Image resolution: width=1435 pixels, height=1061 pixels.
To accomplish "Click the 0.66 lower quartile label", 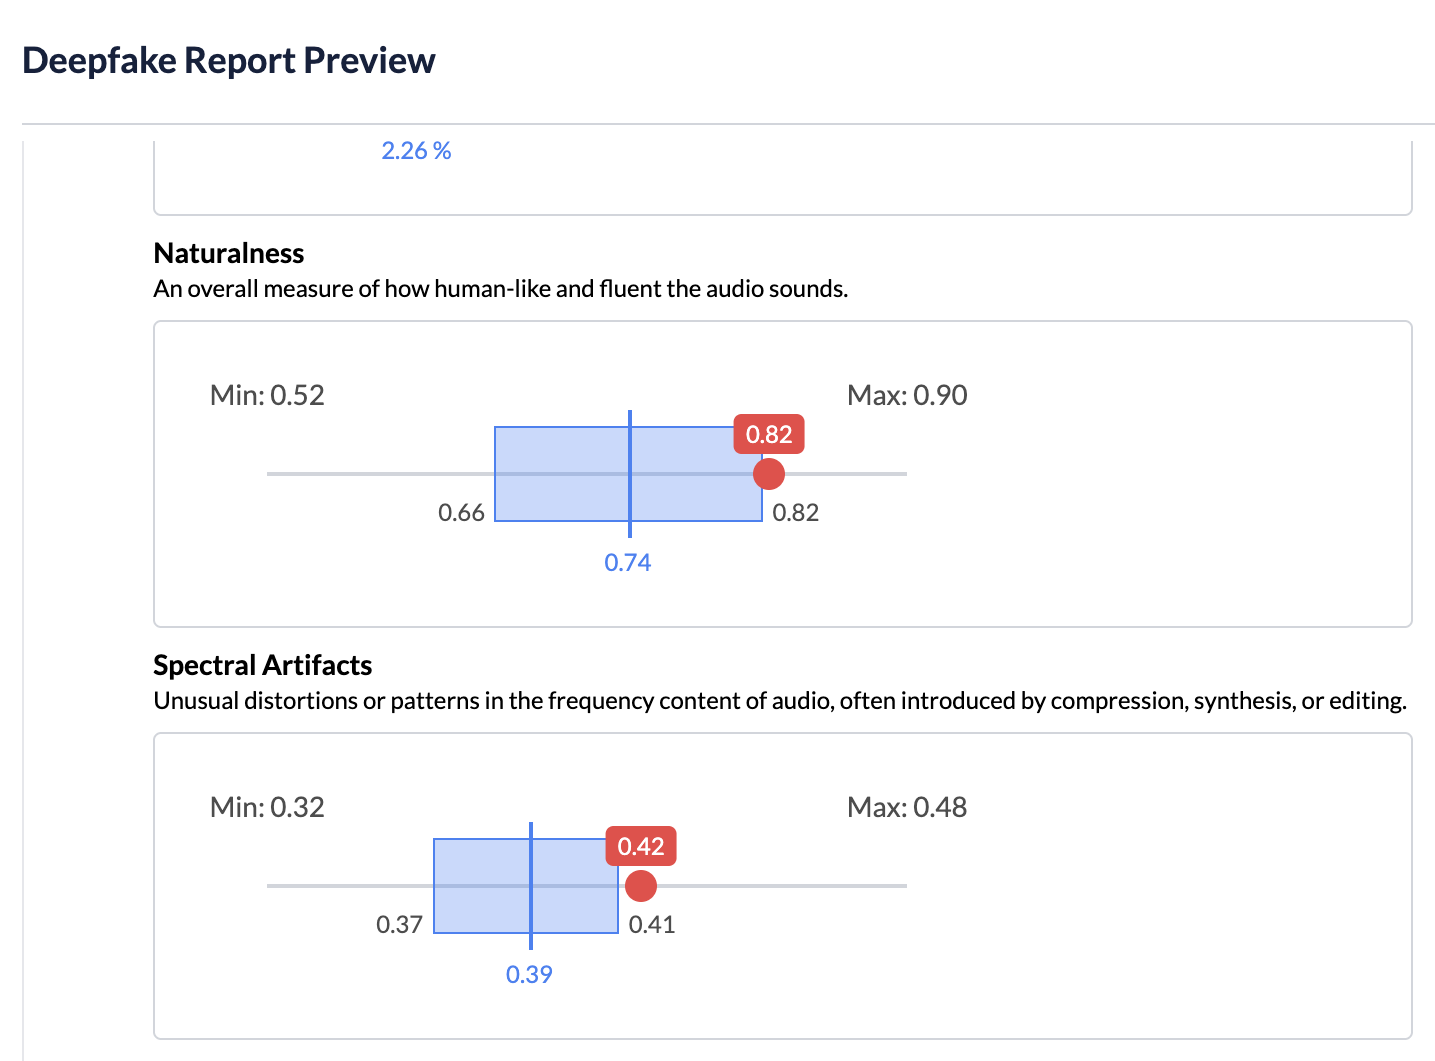I will (x=461, y=513).
